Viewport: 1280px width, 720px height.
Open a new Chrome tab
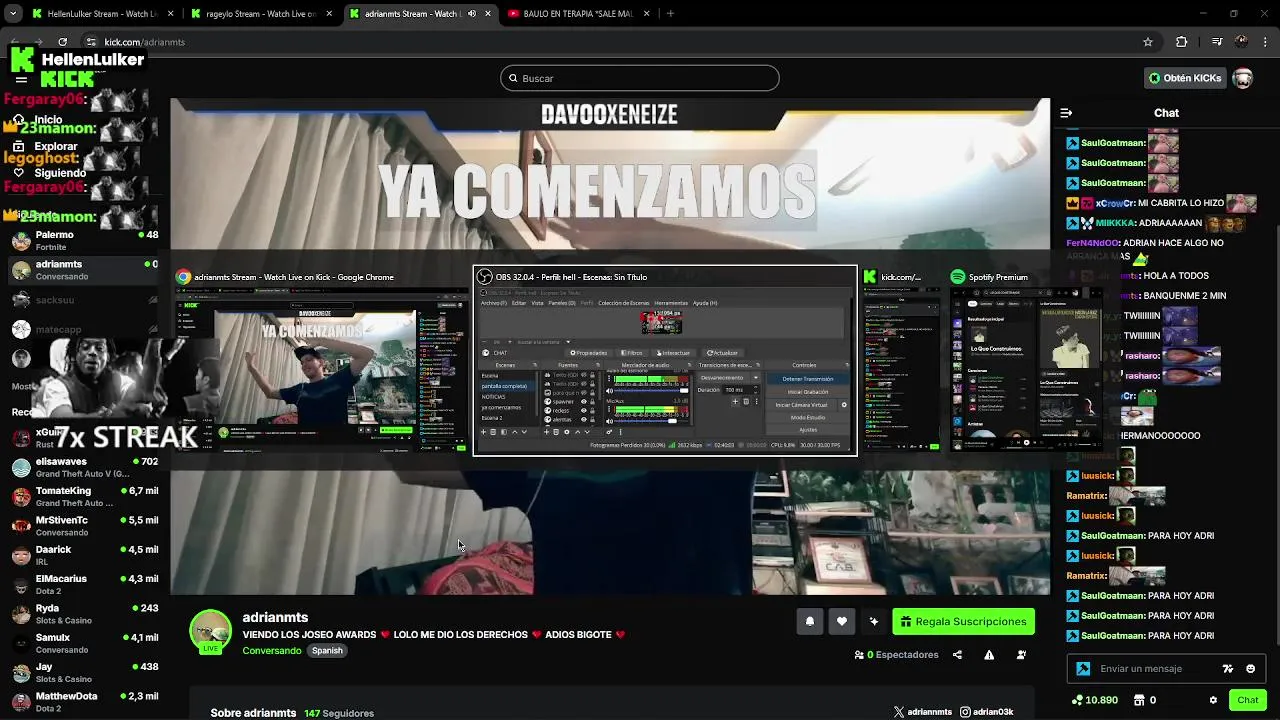[x=670, y=14]
